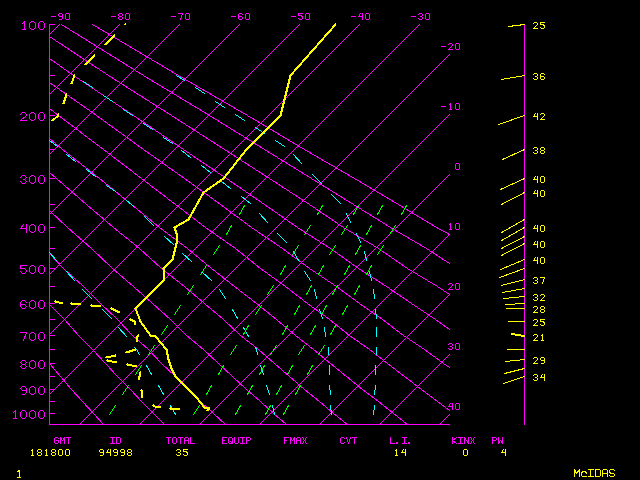Viewport: 640px width, 480px height.
Task: Click the McIDAS label in bottom-right corner
Action: (x=593, y=472)
